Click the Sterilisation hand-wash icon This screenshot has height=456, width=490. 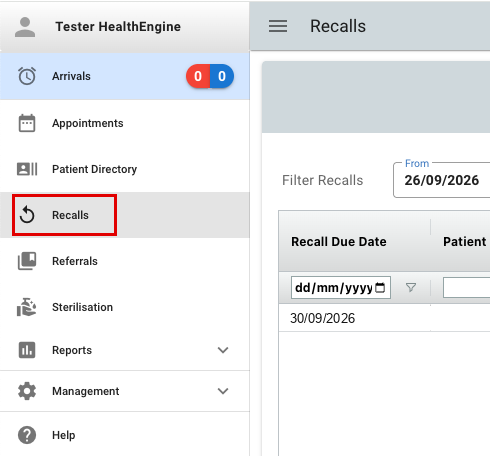27,307
